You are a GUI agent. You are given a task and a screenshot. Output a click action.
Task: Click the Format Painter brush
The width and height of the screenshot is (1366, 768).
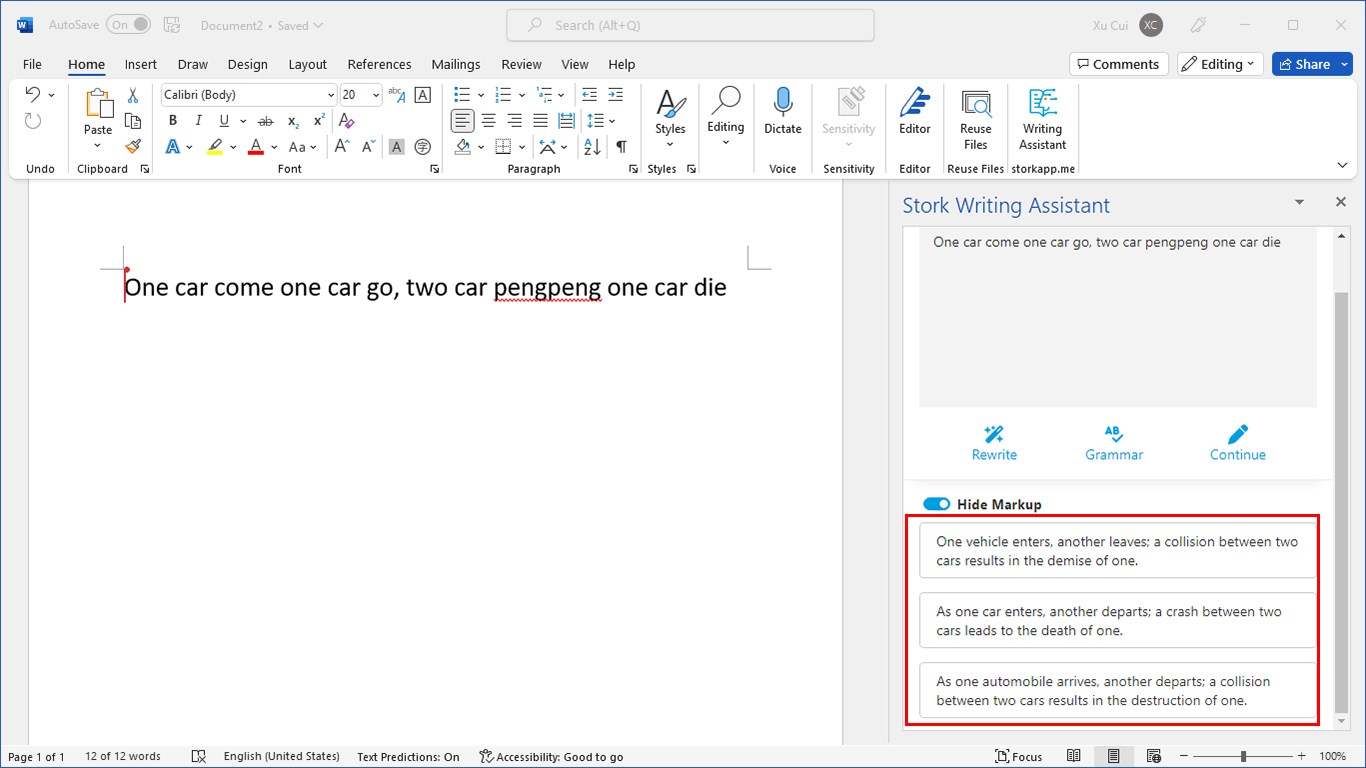coord(133,146)
